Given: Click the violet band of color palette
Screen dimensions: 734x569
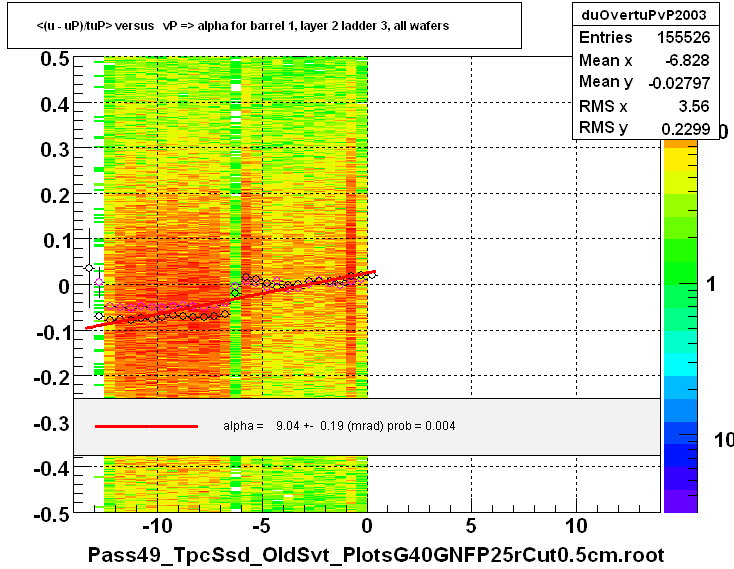Looking at the screenshot, I should (680, 501).
